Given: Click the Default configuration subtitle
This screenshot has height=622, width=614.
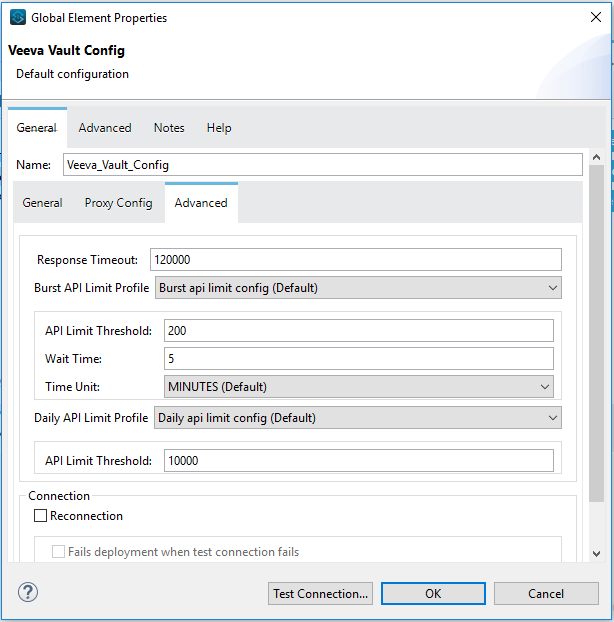Looking at the screenshot, I should coord(72,74).
